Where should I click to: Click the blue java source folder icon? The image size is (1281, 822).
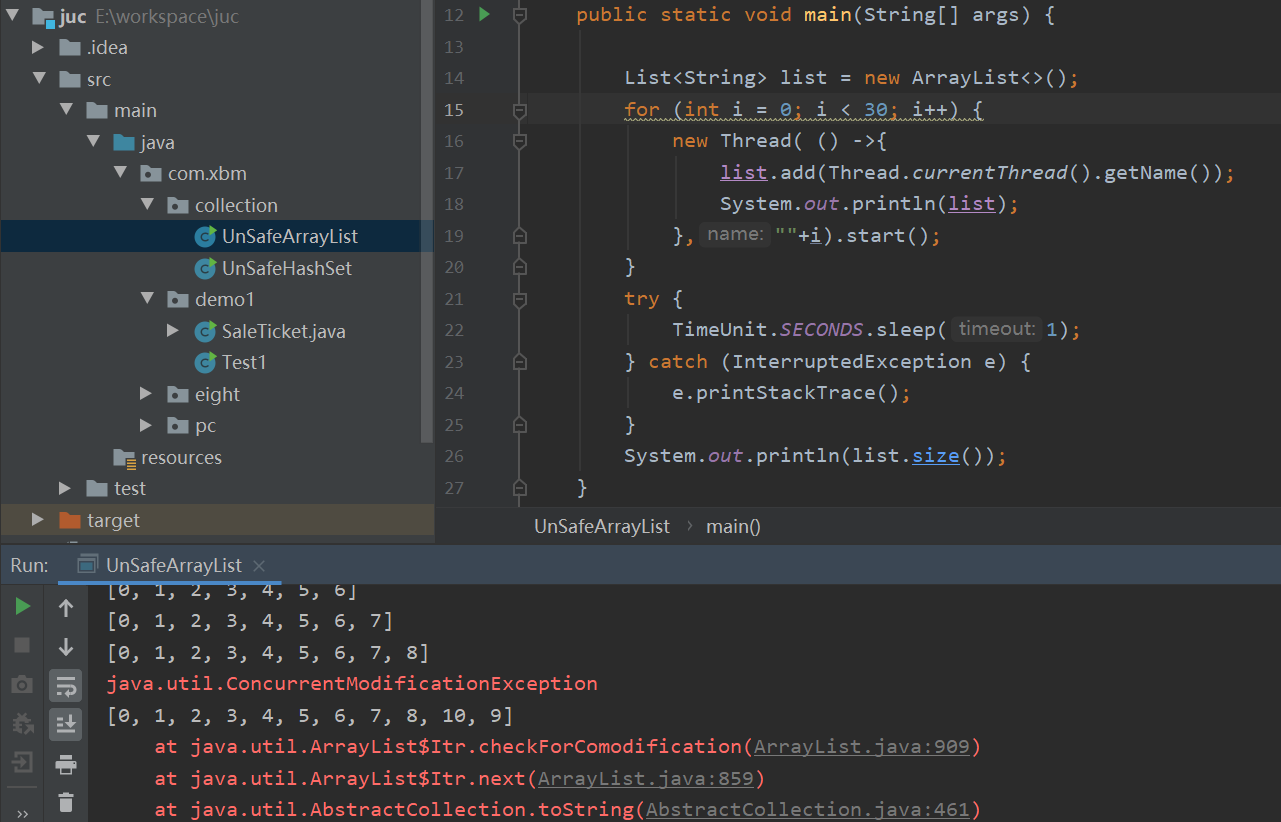click(124, 142)
